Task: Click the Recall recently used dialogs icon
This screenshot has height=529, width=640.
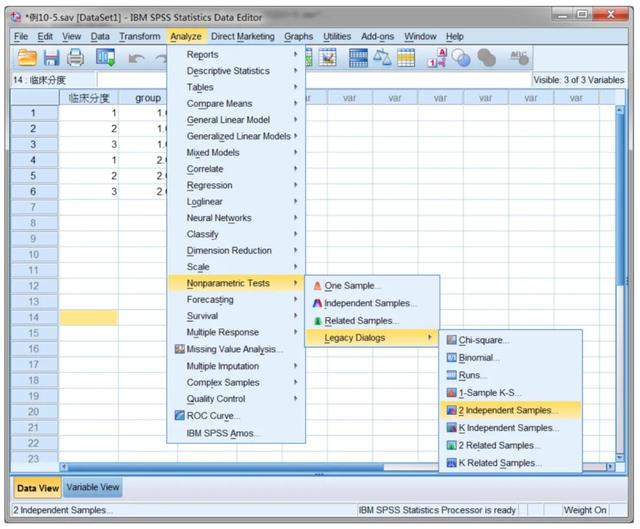Action: pos(105,58)
